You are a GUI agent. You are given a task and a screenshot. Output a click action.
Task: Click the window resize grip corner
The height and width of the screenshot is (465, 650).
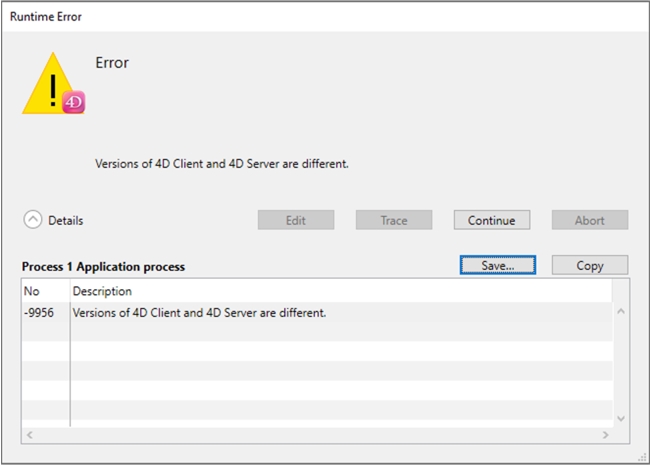point(641,457)
